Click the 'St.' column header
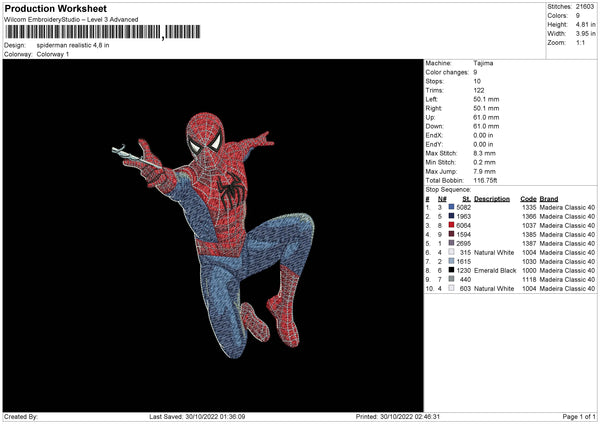The height and width of the screenshot is (424, 600). [x=466, y=199]
